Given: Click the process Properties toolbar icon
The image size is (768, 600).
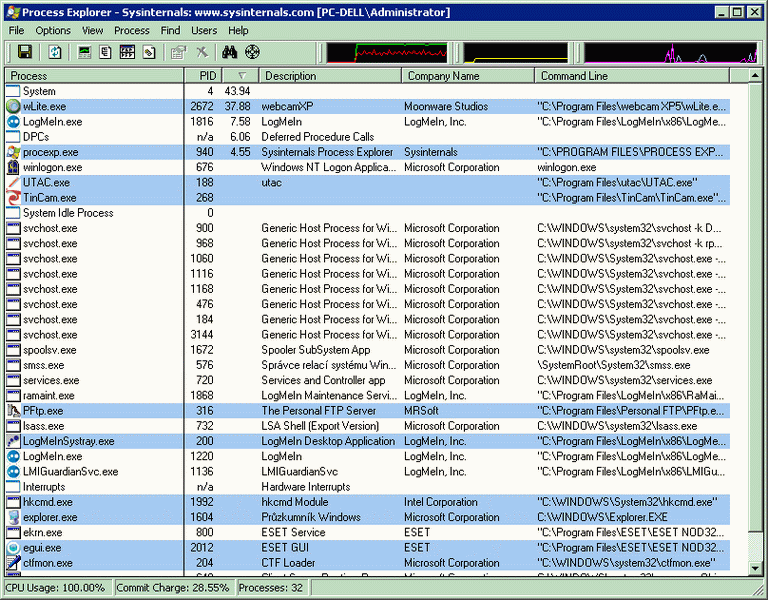Looking at the screenshot, I should pyautogui.click(x=179, y=52).
